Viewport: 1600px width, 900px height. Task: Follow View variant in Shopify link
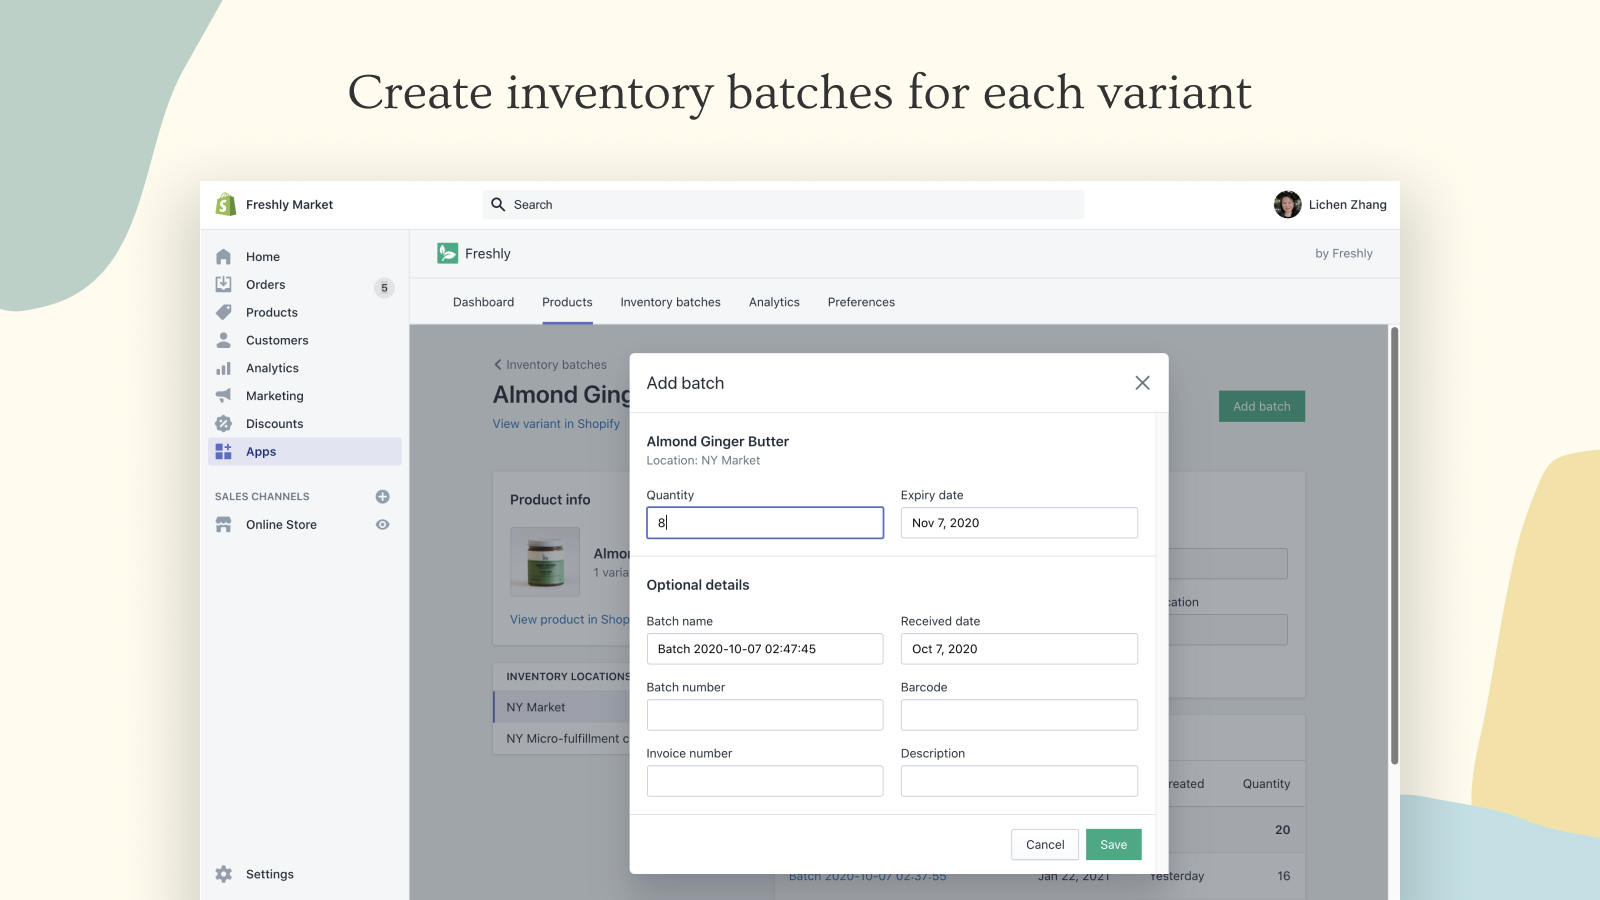point(556,424)
